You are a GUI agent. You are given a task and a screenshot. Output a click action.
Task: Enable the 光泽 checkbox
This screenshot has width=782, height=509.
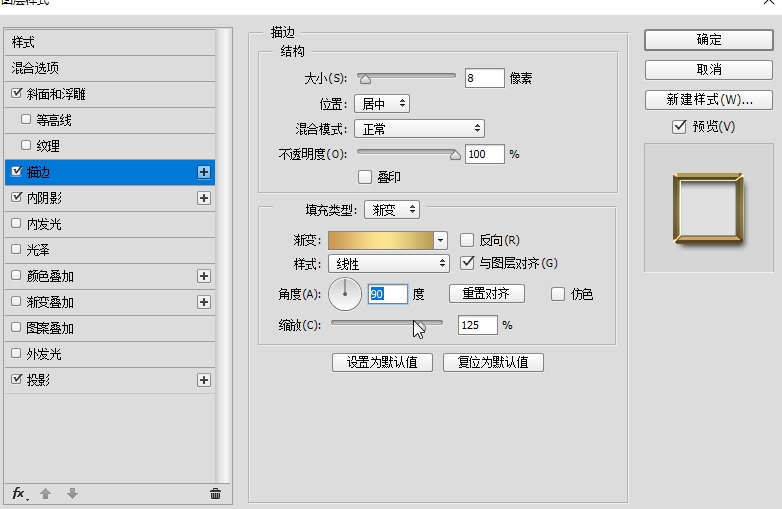pyautogui.click(x=16, y=249)
